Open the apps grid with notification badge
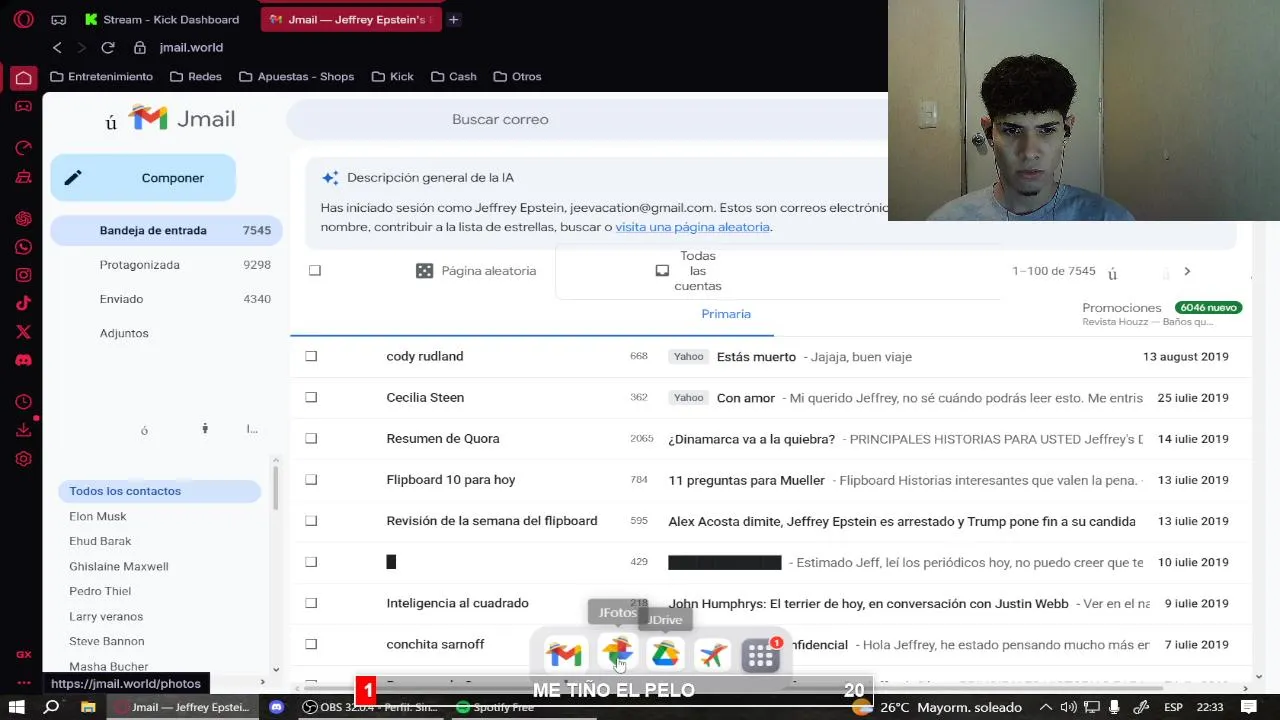The image size is (1280, 720). [761, 655]
